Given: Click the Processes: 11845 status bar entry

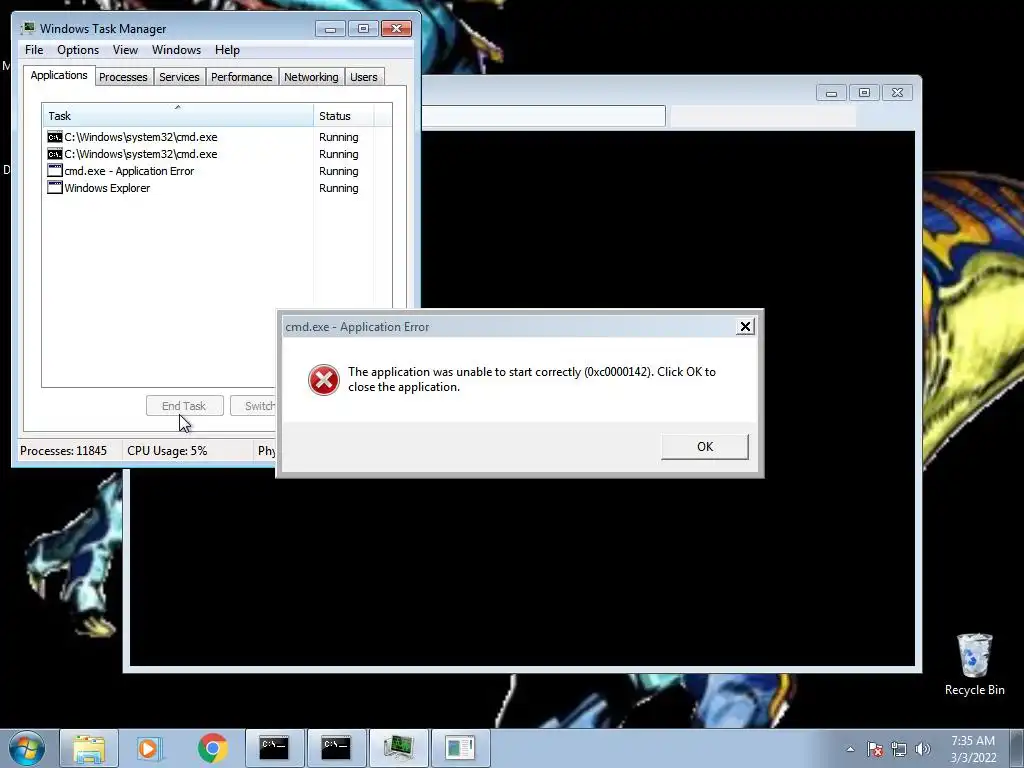Looking at the screenshot, I should (63, 451).
